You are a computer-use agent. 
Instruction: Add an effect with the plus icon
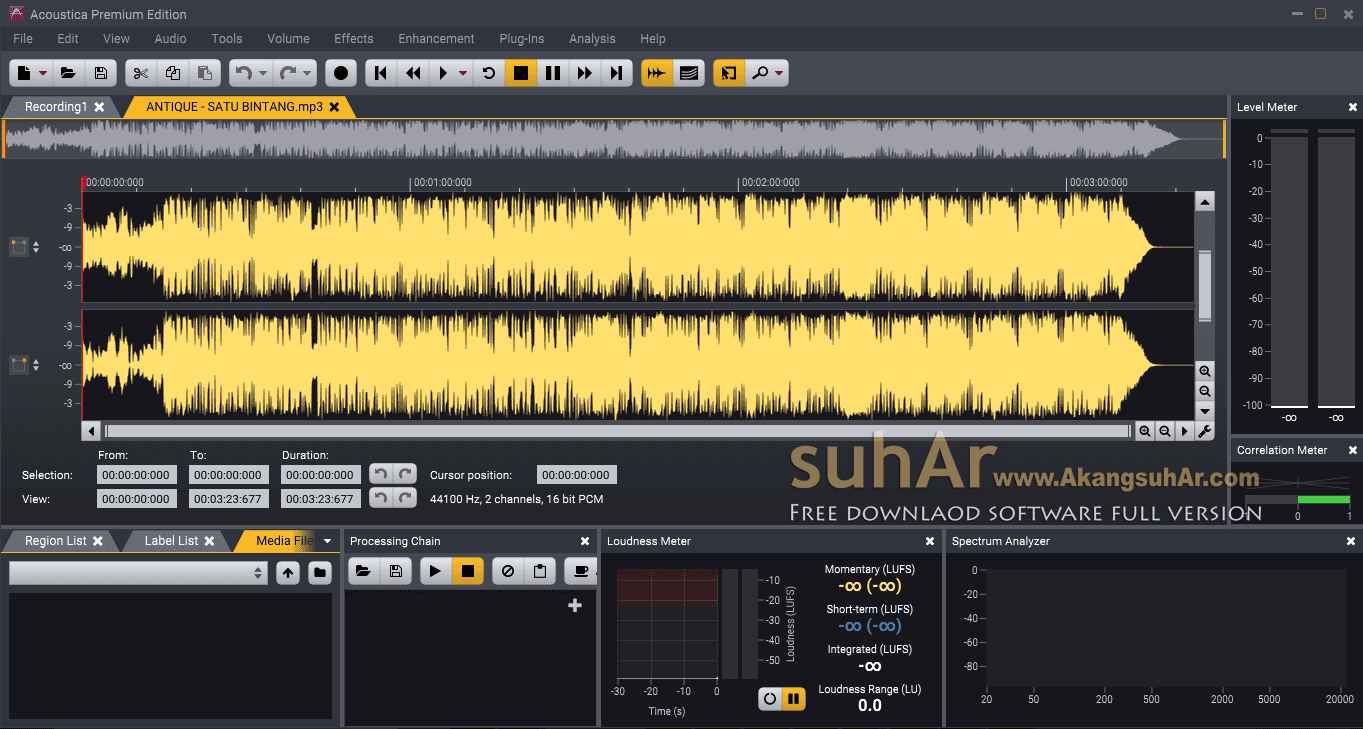[x=575, y=605]
